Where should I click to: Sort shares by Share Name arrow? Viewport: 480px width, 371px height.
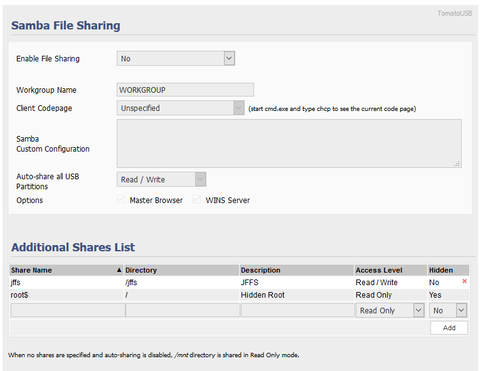(119, 270)
